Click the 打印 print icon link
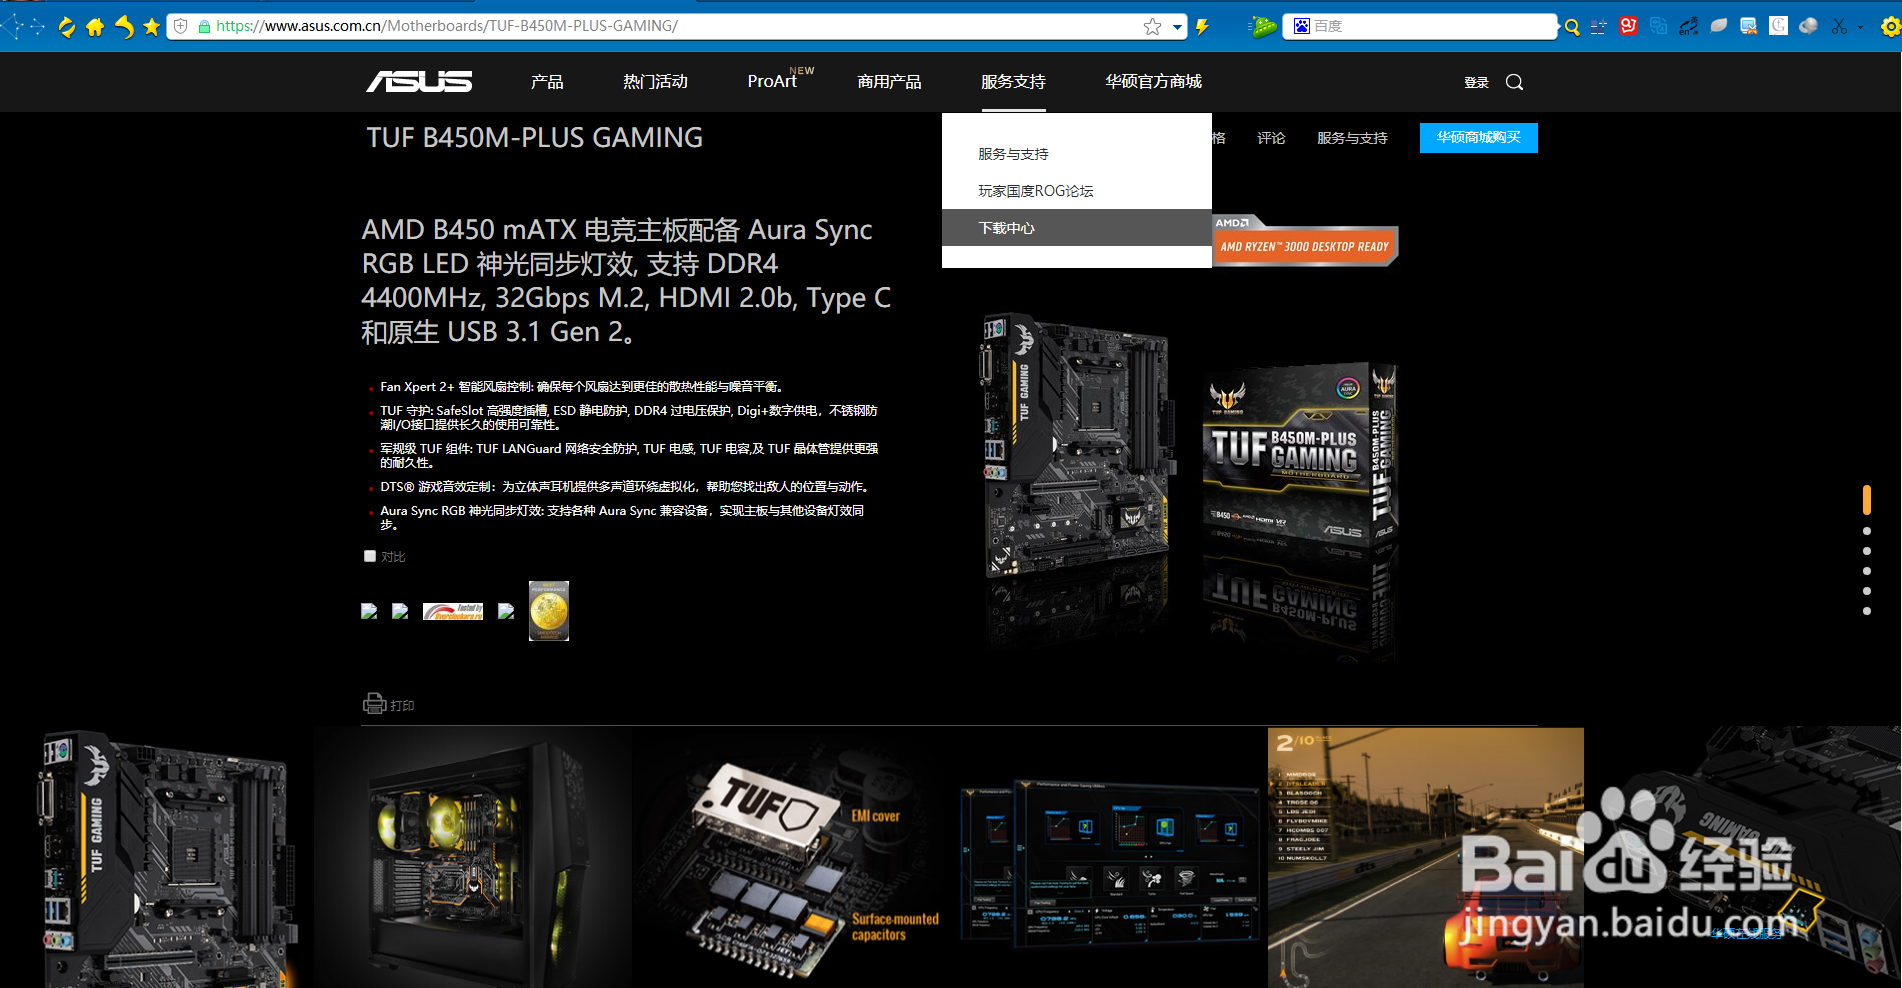The image size is (1902, 988). (x=389, y=704)
